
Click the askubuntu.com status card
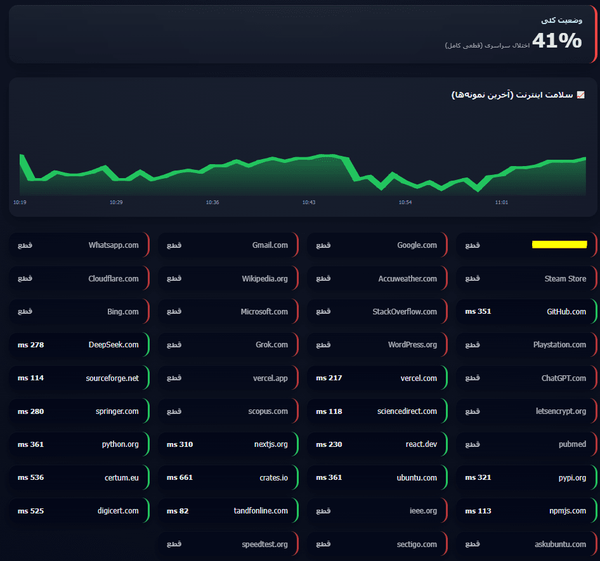[527, 544]
